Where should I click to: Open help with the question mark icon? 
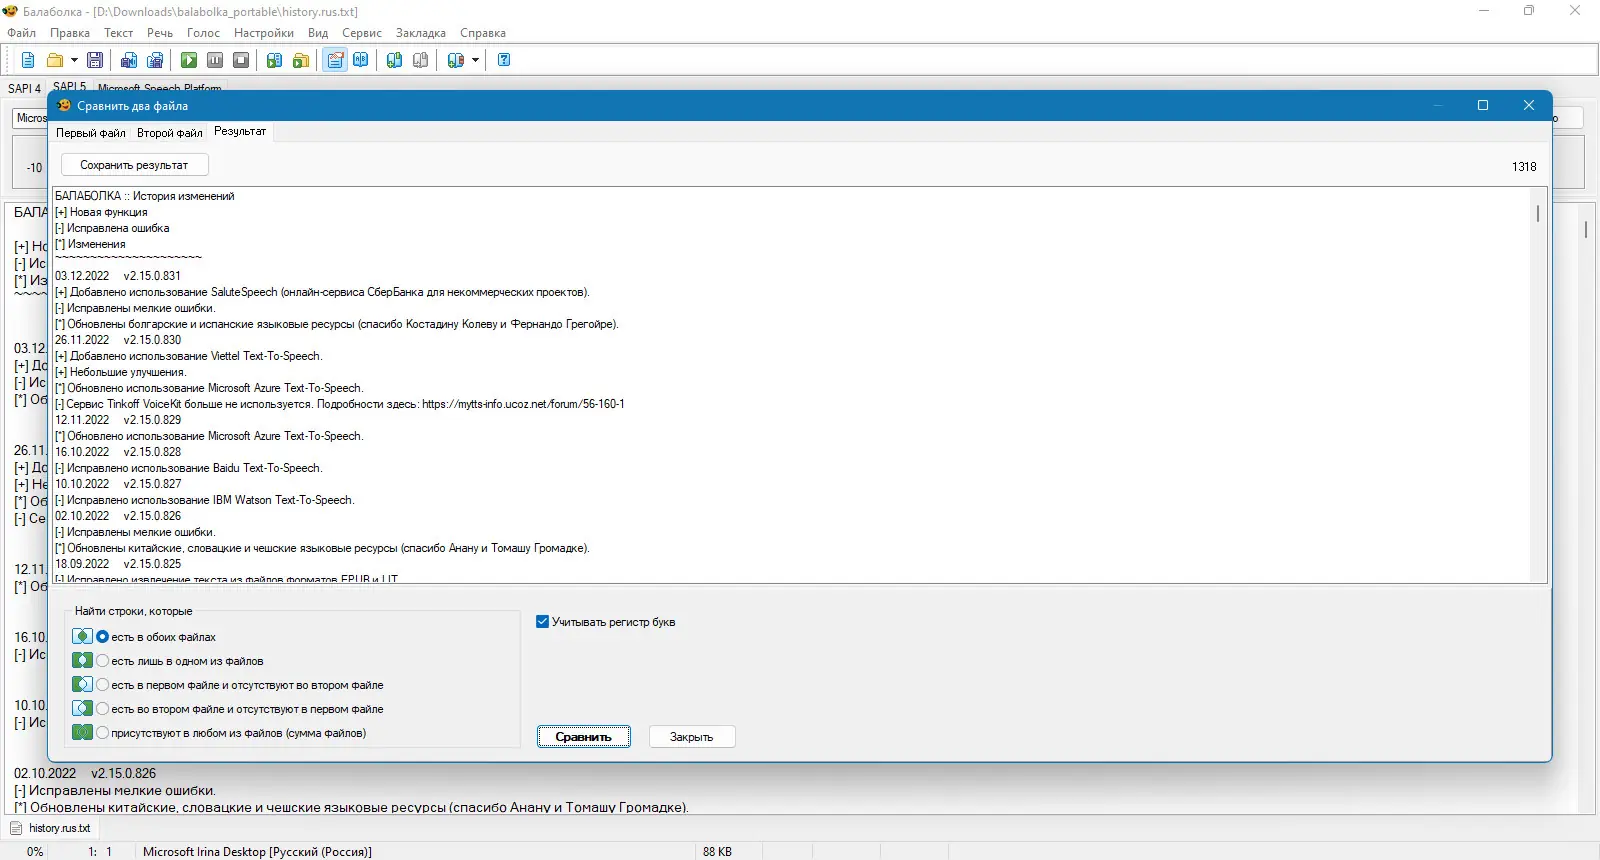(x=504, y=60)
